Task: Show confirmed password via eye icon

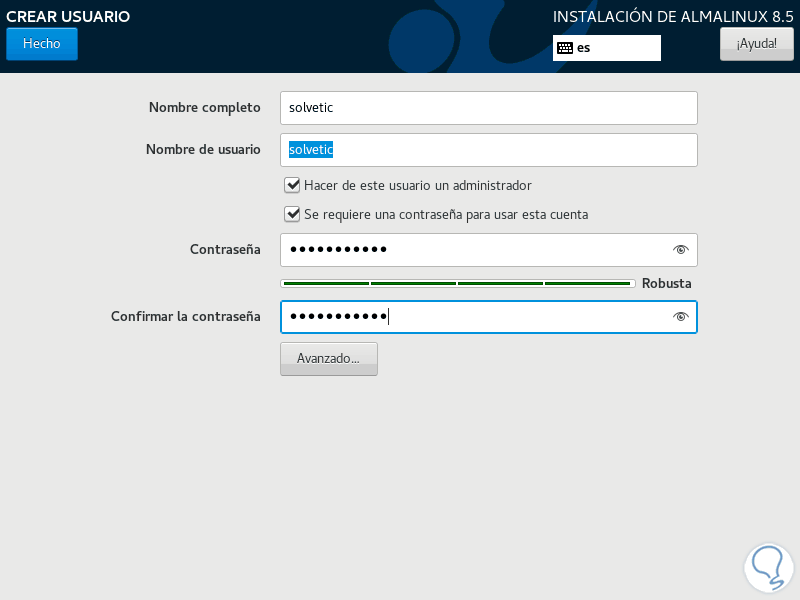Action: click(680, 317)
